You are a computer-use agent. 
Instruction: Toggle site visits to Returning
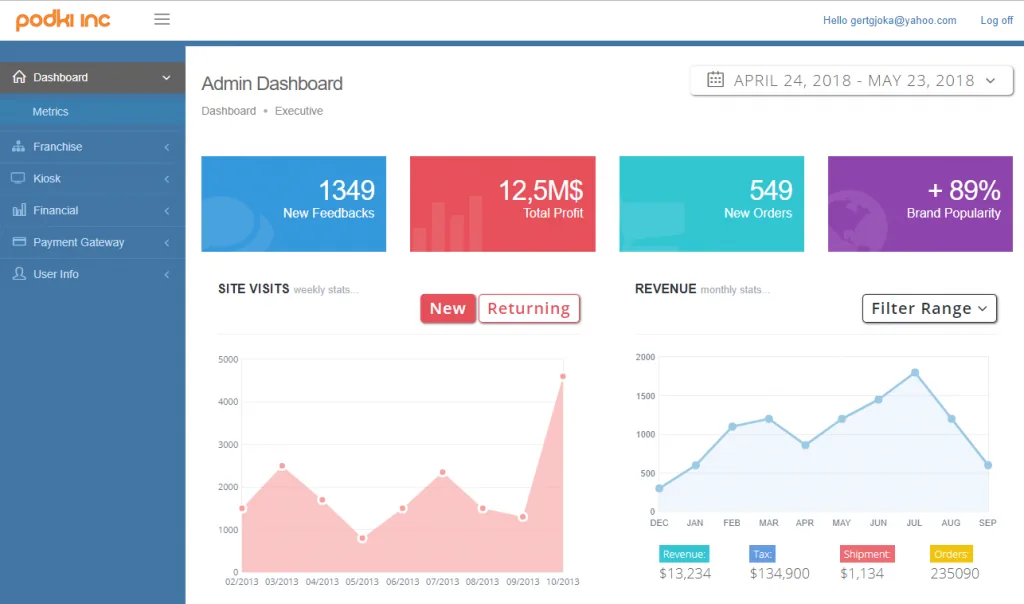coord(529,308)
